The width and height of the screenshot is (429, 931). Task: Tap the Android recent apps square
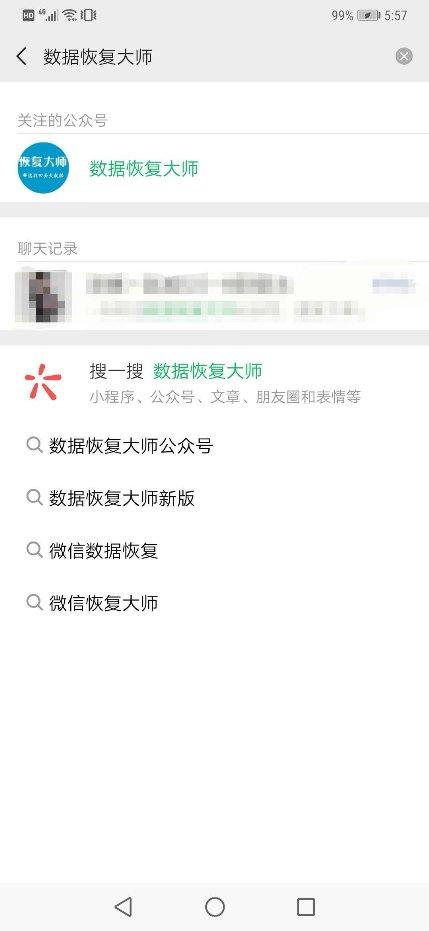(x=306, y=907)
